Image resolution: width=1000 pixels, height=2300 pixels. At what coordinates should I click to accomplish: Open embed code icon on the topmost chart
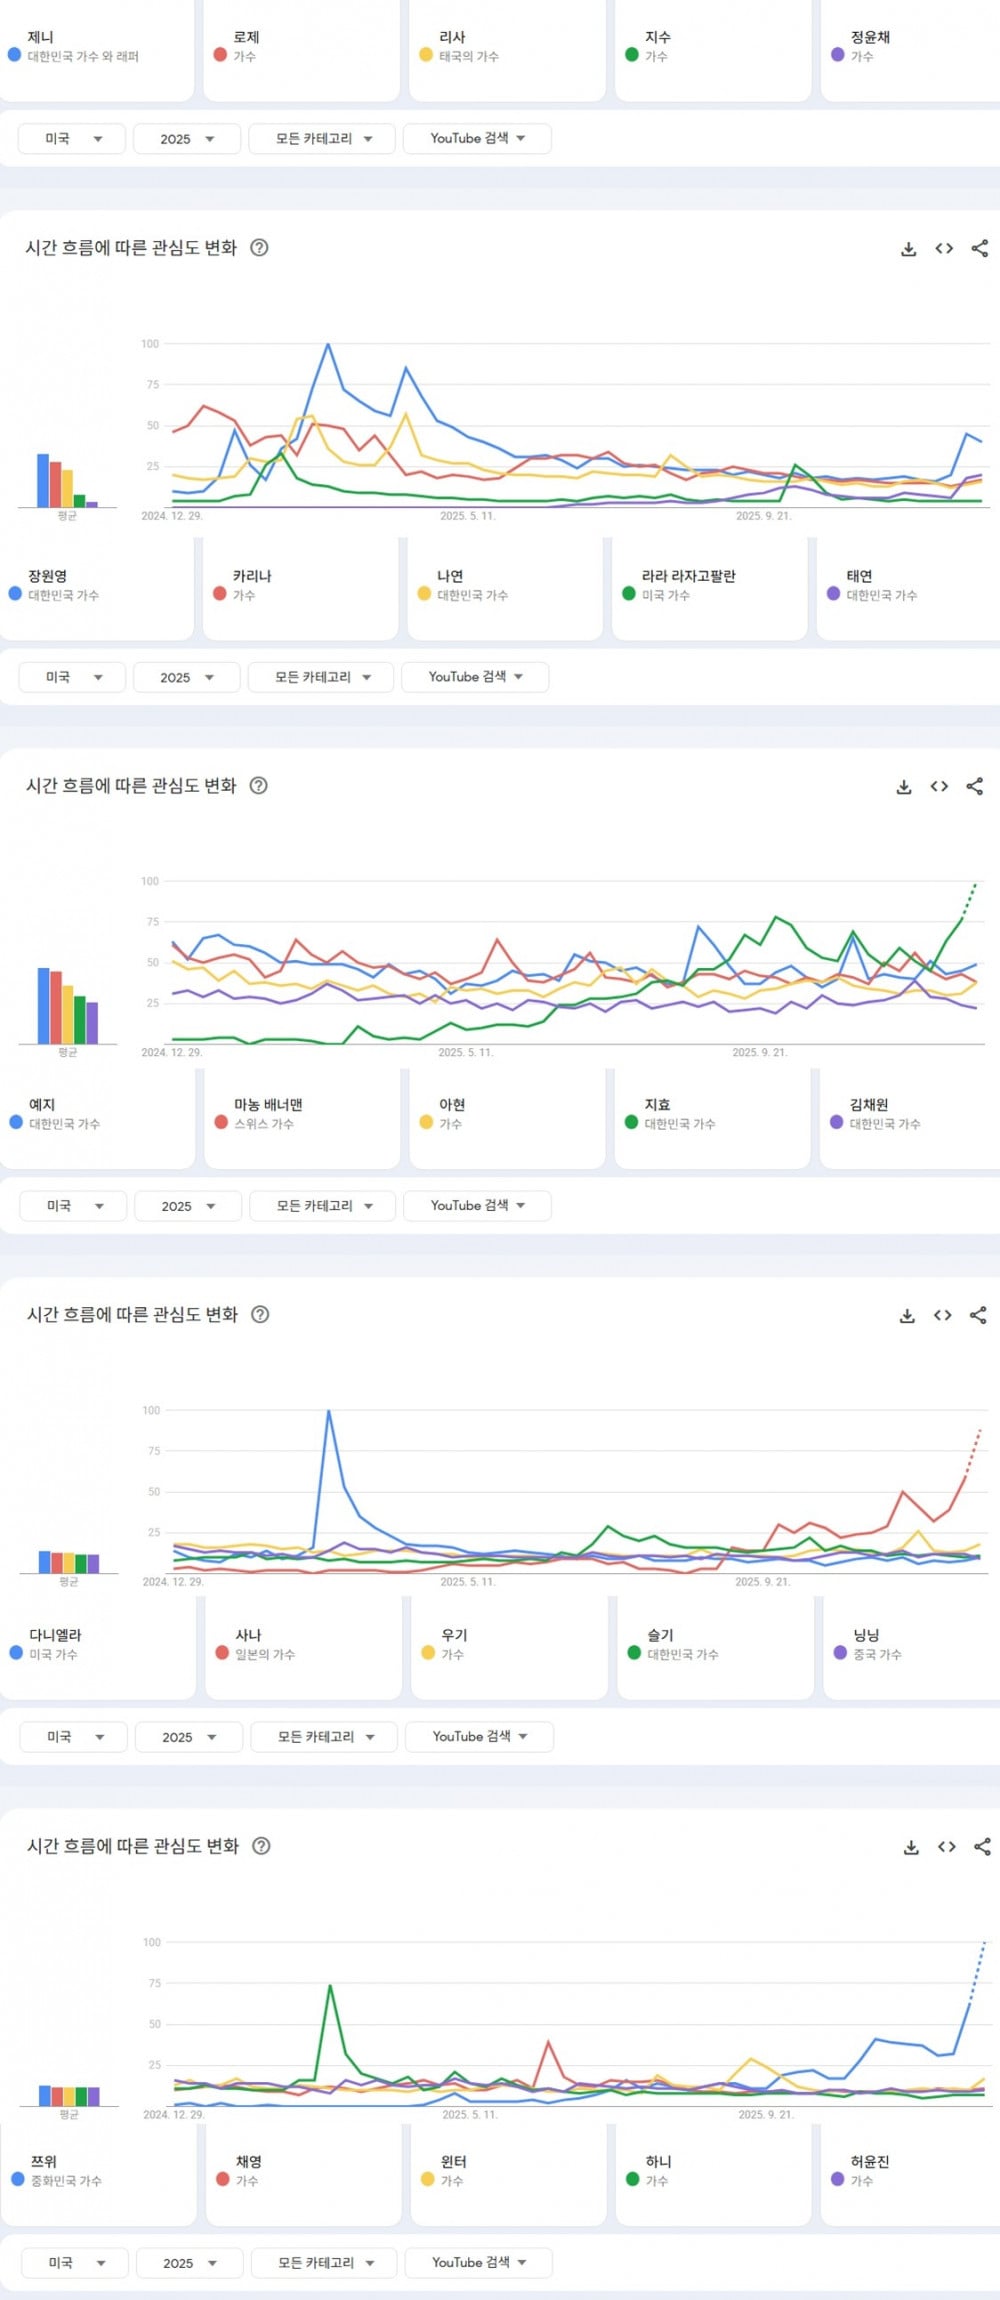[944, 249]
